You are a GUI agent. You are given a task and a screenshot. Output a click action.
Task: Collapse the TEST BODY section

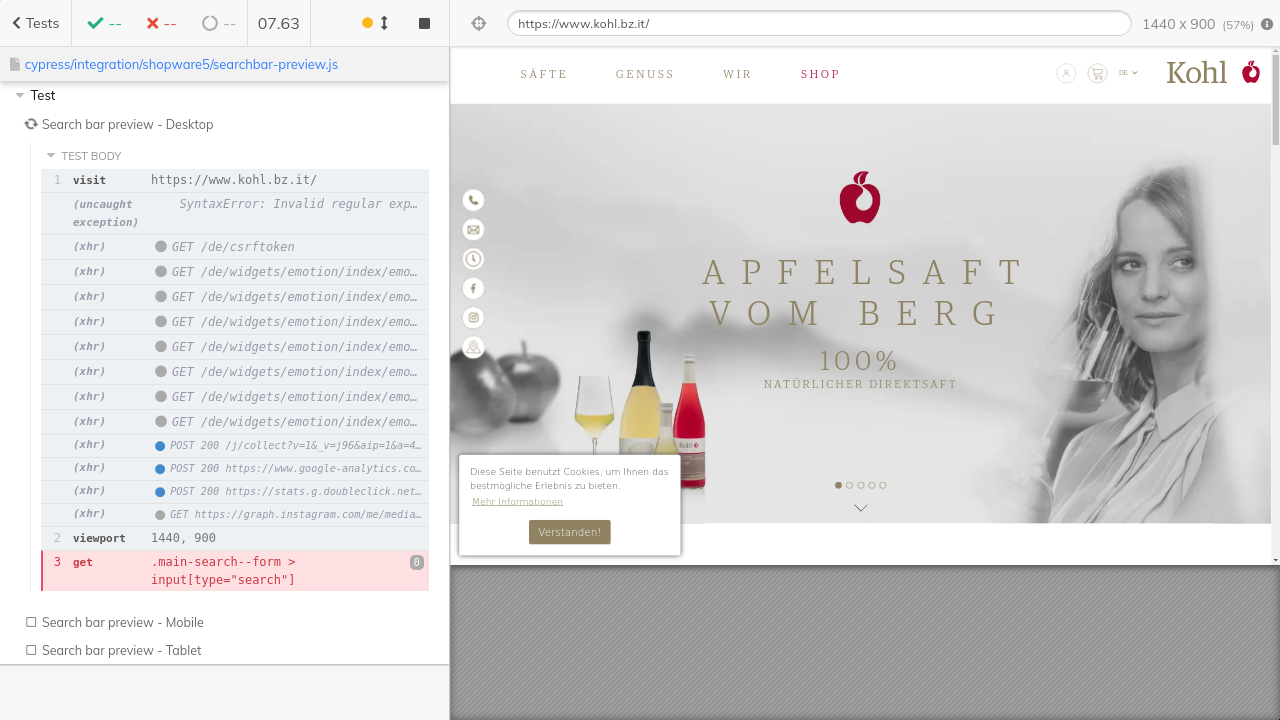52,156
